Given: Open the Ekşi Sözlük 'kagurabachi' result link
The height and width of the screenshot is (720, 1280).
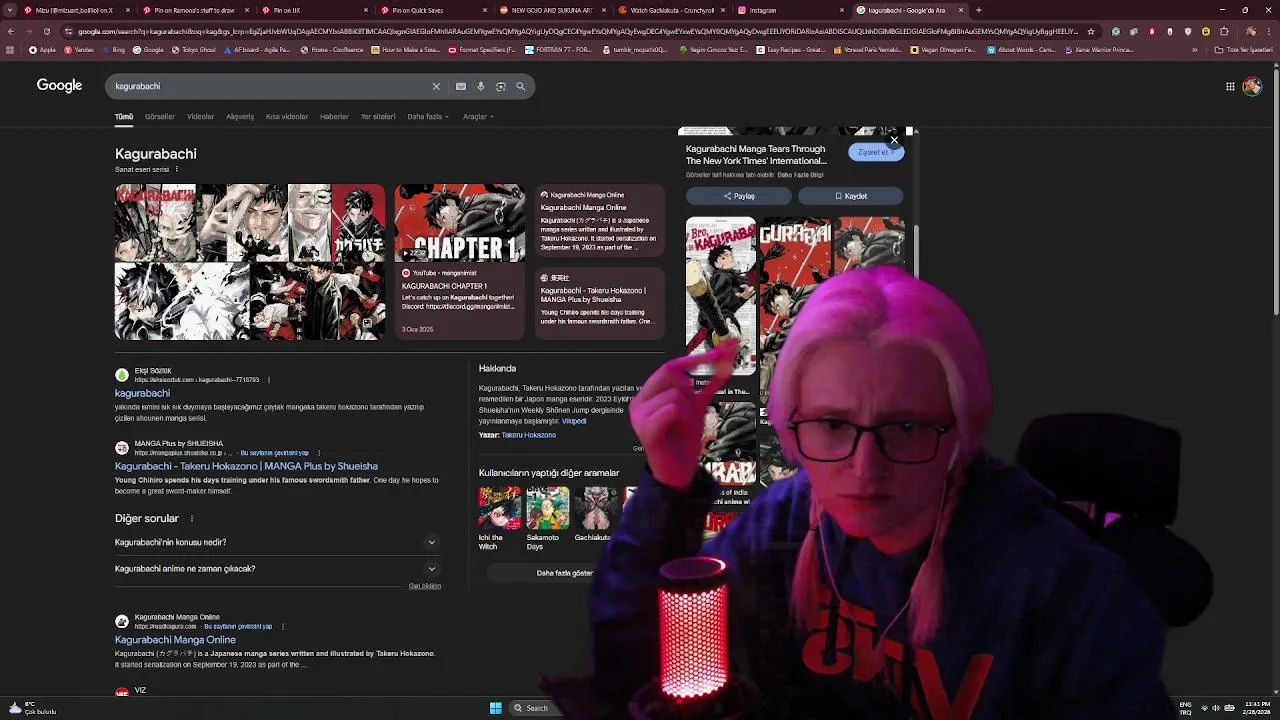Looking at the screenshot, I should pyautogui.click(x=142, y=393).
